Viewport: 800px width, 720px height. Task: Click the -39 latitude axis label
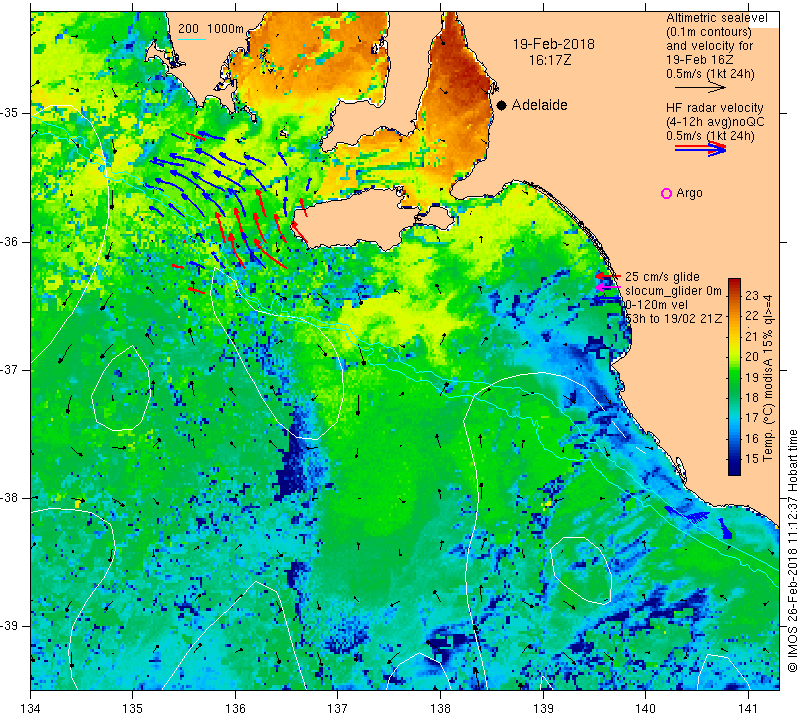coord(10,626)
